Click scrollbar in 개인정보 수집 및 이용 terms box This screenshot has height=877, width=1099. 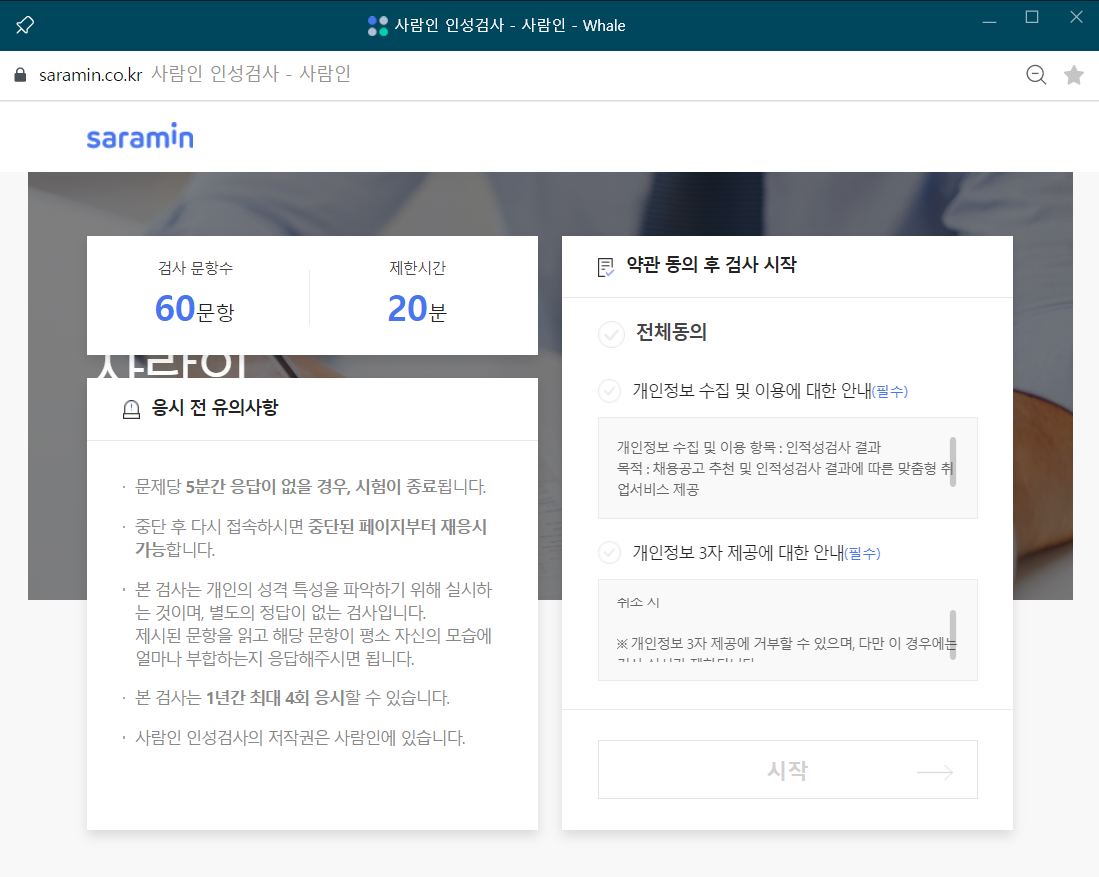pos(953,462)
